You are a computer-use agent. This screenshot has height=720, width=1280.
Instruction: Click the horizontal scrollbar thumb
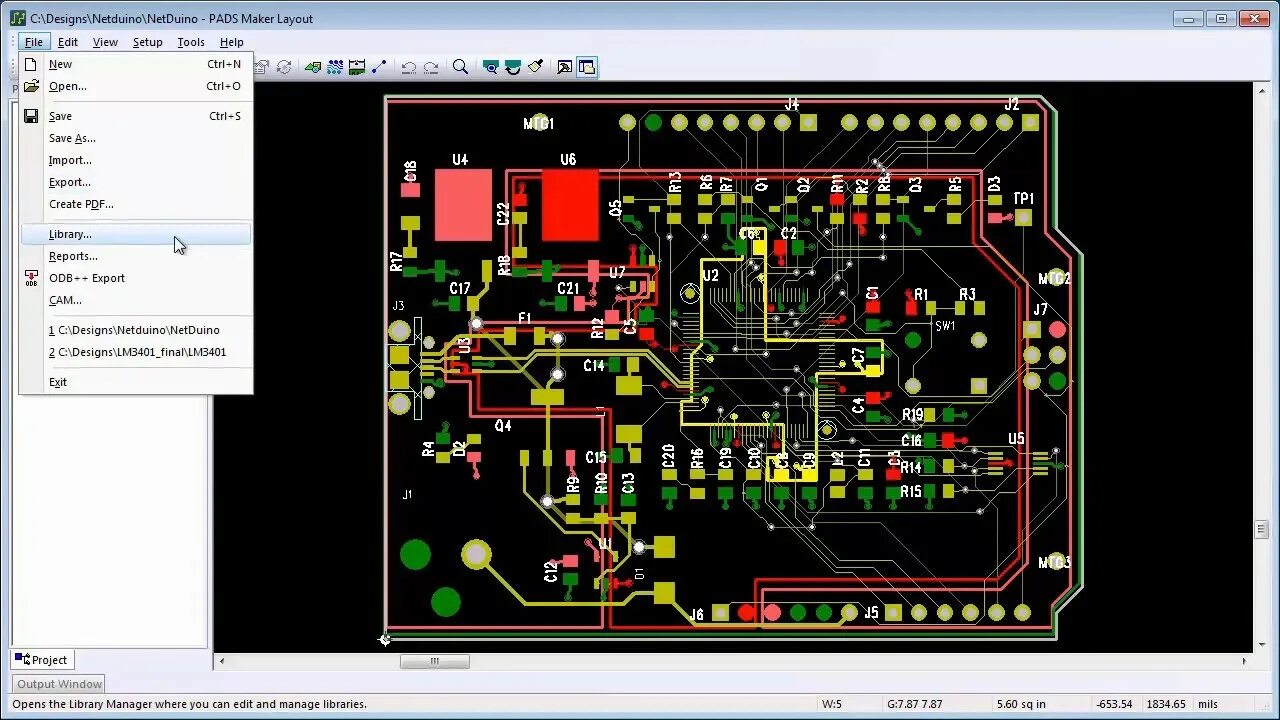tap(435, 661)
